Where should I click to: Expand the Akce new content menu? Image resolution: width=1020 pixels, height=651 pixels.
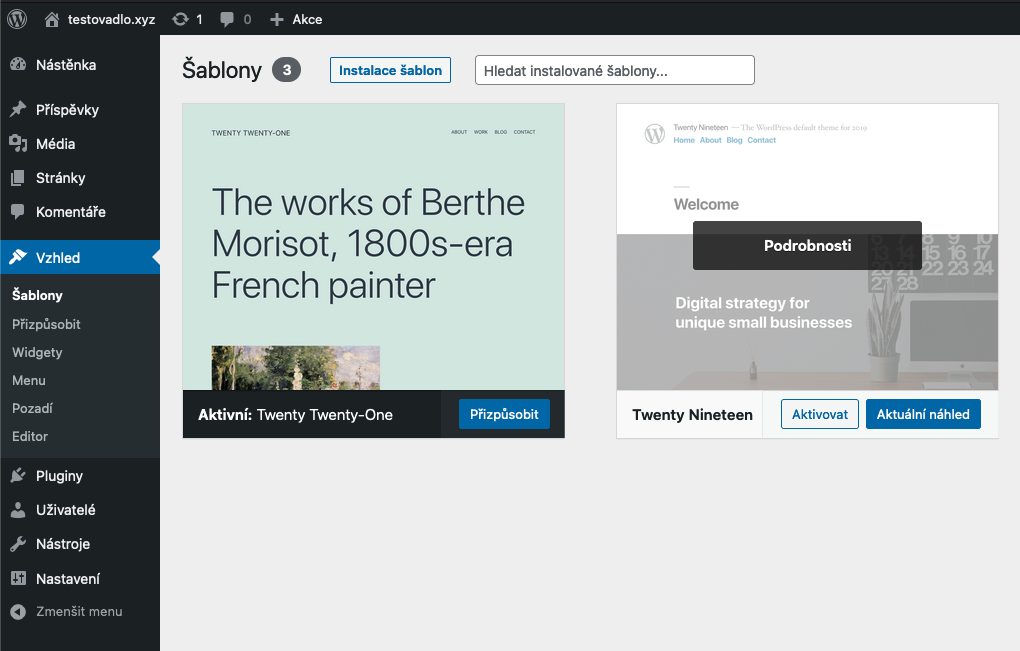click(296, 19)
